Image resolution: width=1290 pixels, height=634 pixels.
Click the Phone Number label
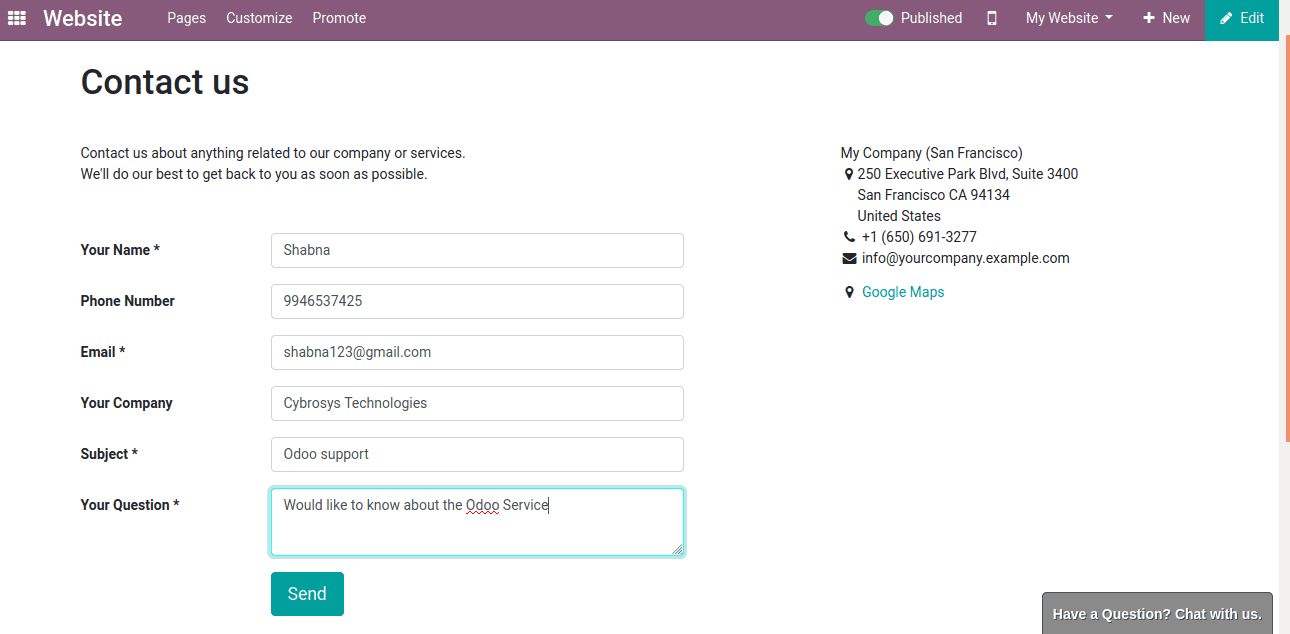pos(128,301)
